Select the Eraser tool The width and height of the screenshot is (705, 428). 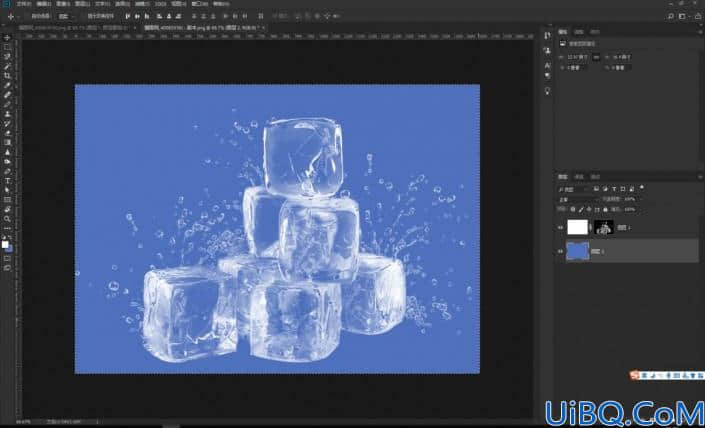7,133
